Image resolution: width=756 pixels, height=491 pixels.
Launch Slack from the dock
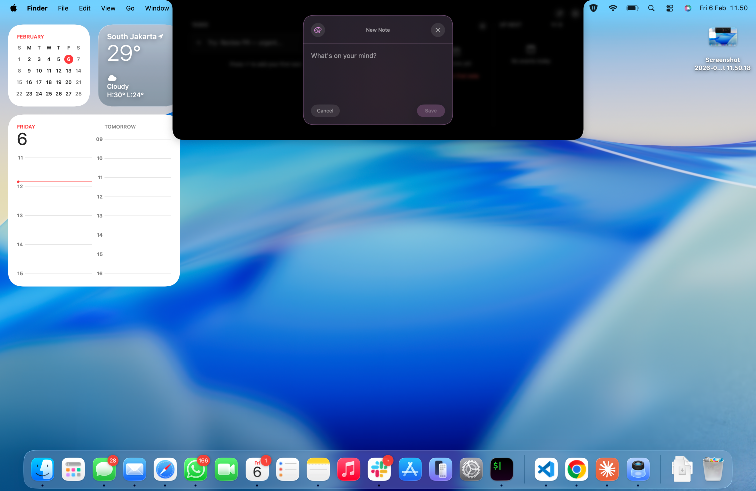click(379, 469)
